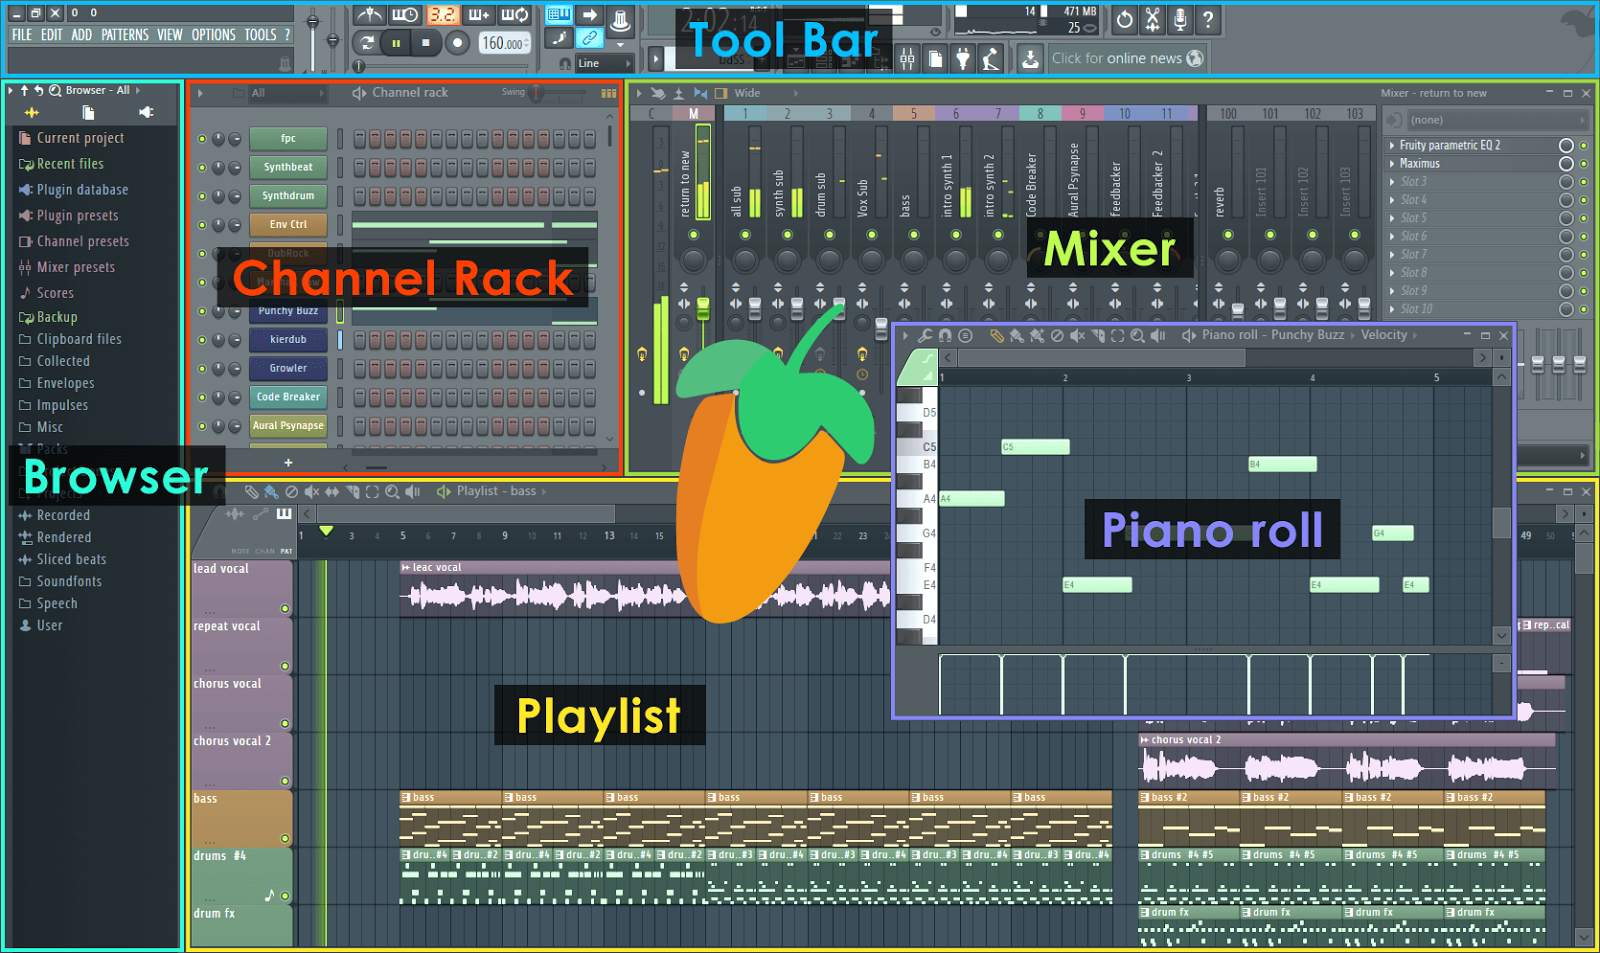This screenshot has width=1600, height=953.
Task: Click the Browser search magnifier icon
Action: click(x=55, y=90)
